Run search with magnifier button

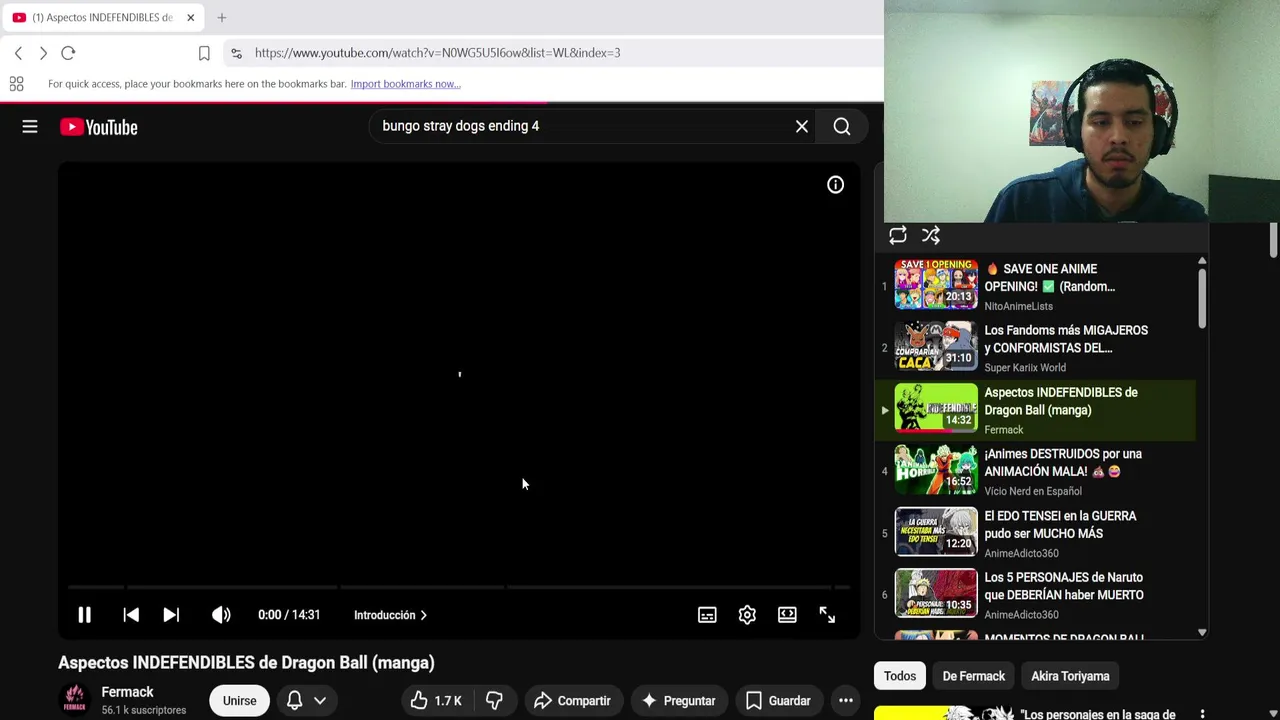click(x=842, y=127)
